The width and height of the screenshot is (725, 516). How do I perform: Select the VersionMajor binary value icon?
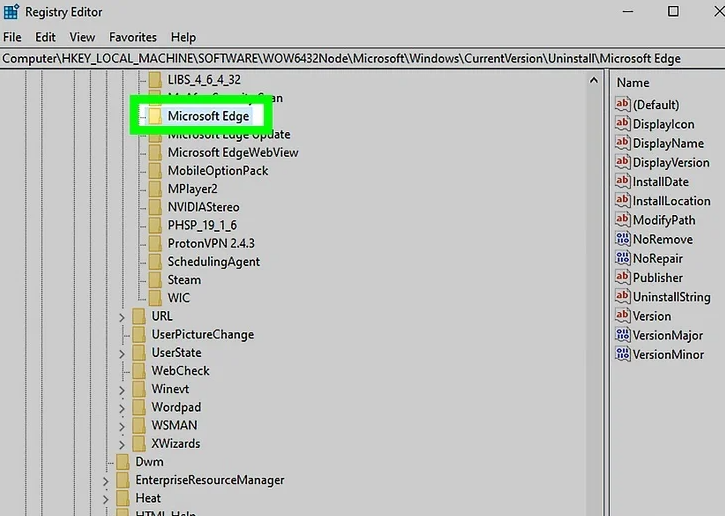(x=623, y=335)
